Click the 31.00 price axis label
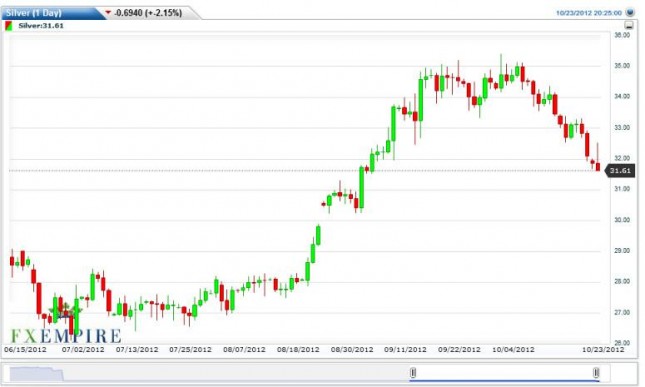 [x=622, y=189]
